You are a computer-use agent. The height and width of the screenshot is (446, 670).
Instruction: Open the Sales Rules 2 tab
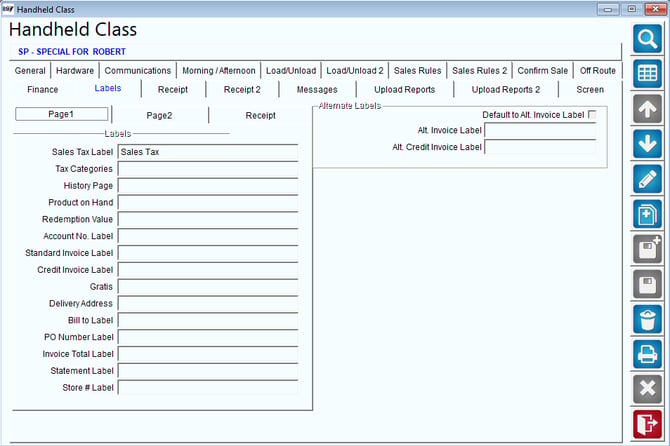point(479,70)
